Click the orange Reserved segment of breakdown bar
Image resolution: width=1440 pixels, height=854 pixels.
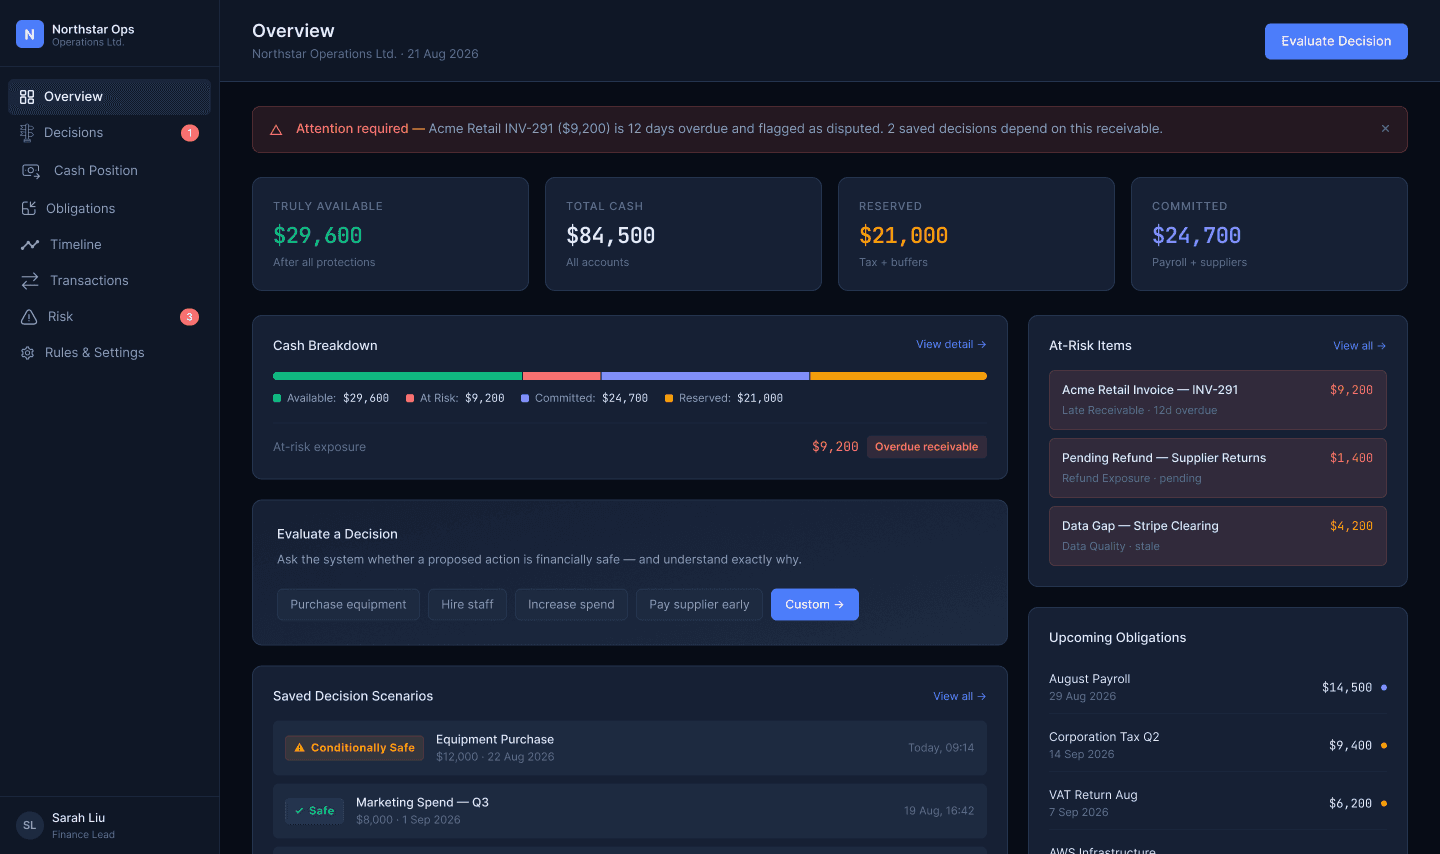pos(898,376)
